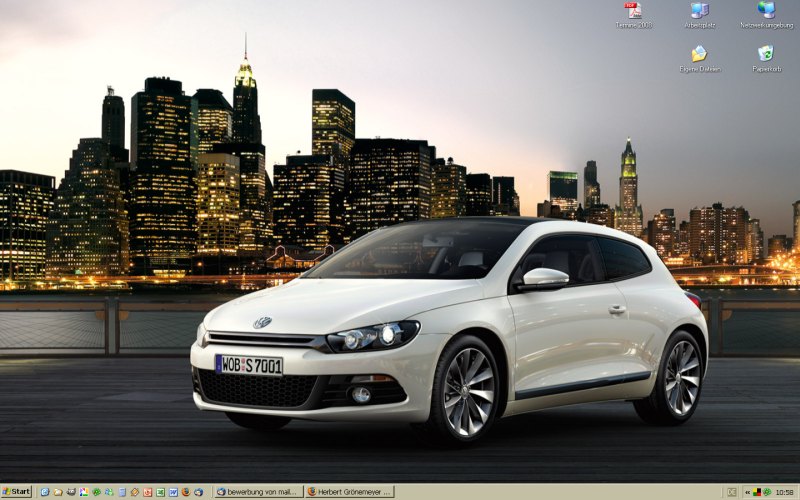Switch to the 'bewerbung von mail...' taskbar window
The image size is (800, 500).
[259, 492]
